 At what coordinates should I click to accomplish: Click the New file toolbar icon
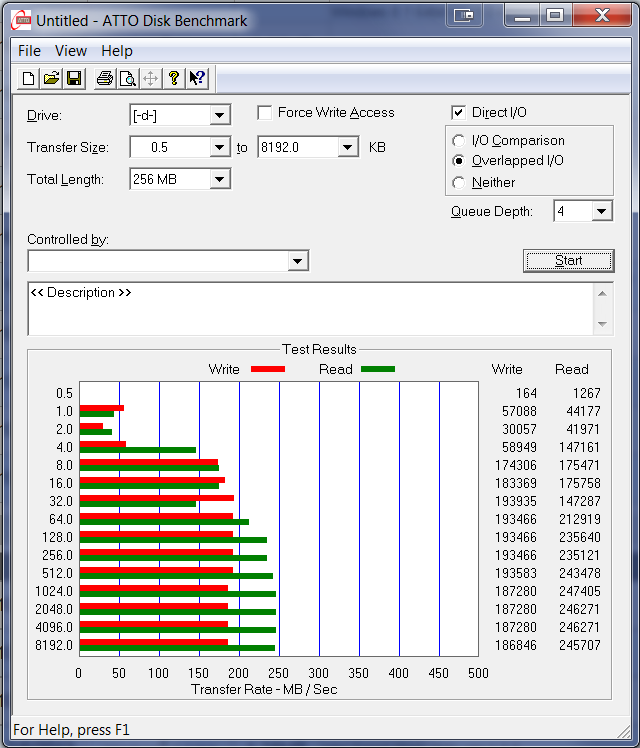click(29, 78)
